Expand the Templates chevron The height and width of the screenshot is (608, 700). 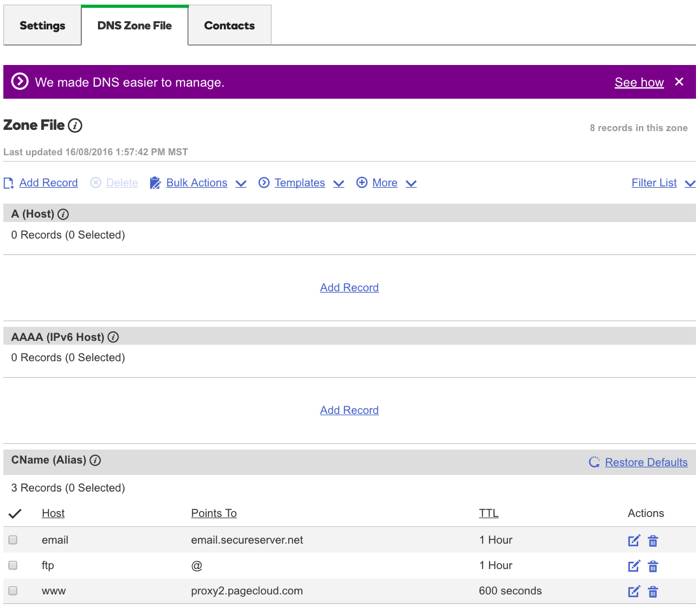tap(339, 183)
